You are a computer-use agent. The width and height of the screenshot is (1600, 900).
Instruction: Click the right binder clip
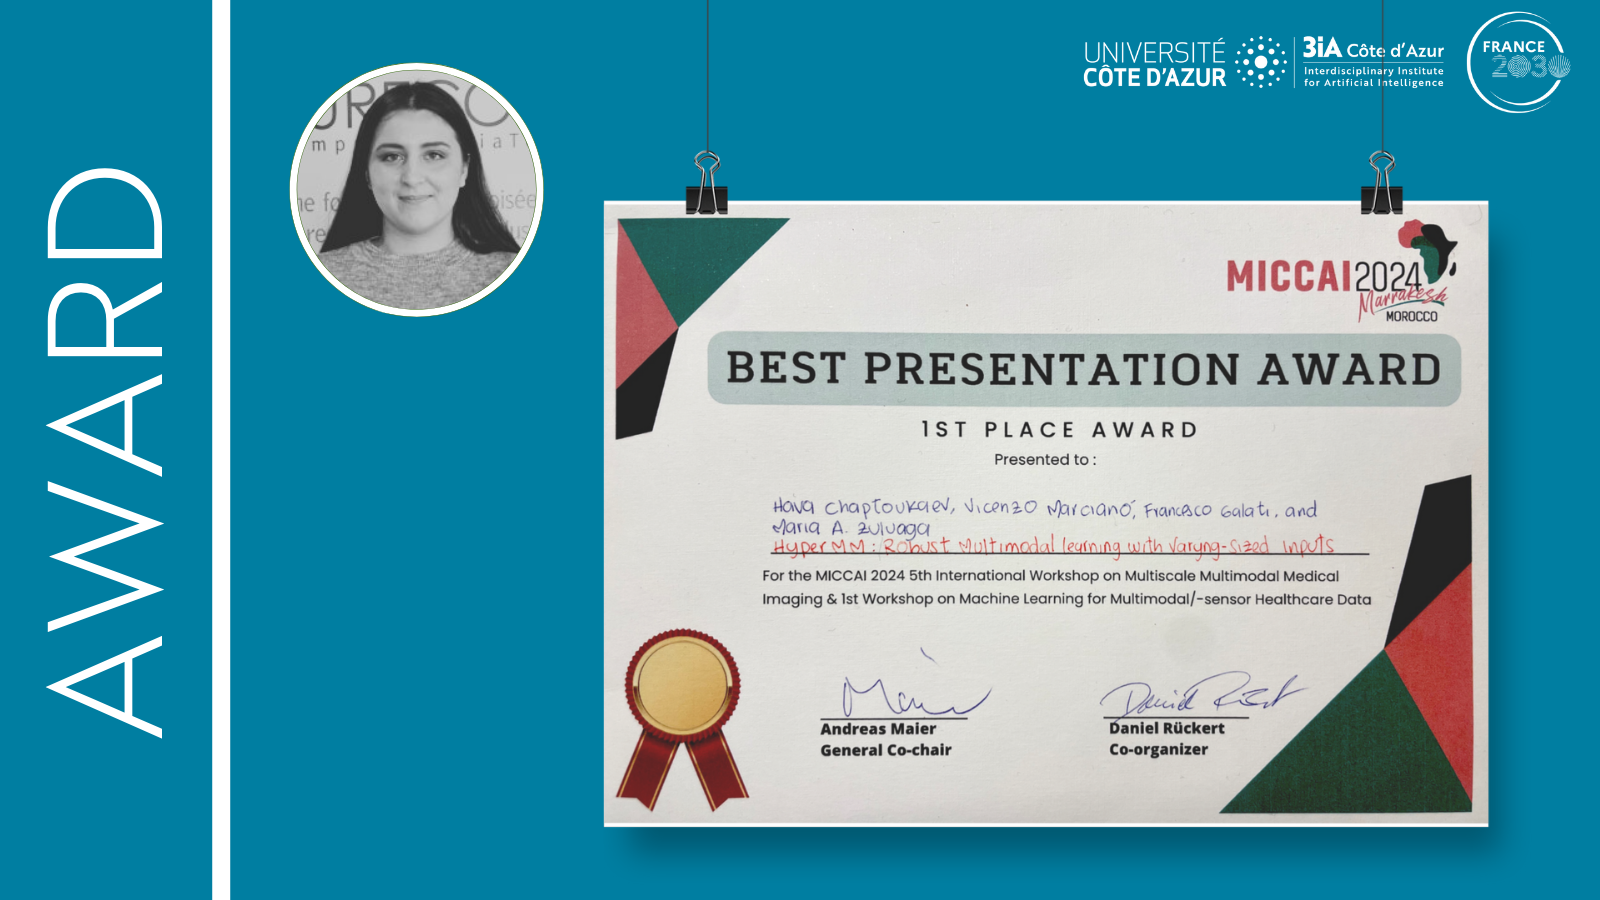click(1382, 182)
